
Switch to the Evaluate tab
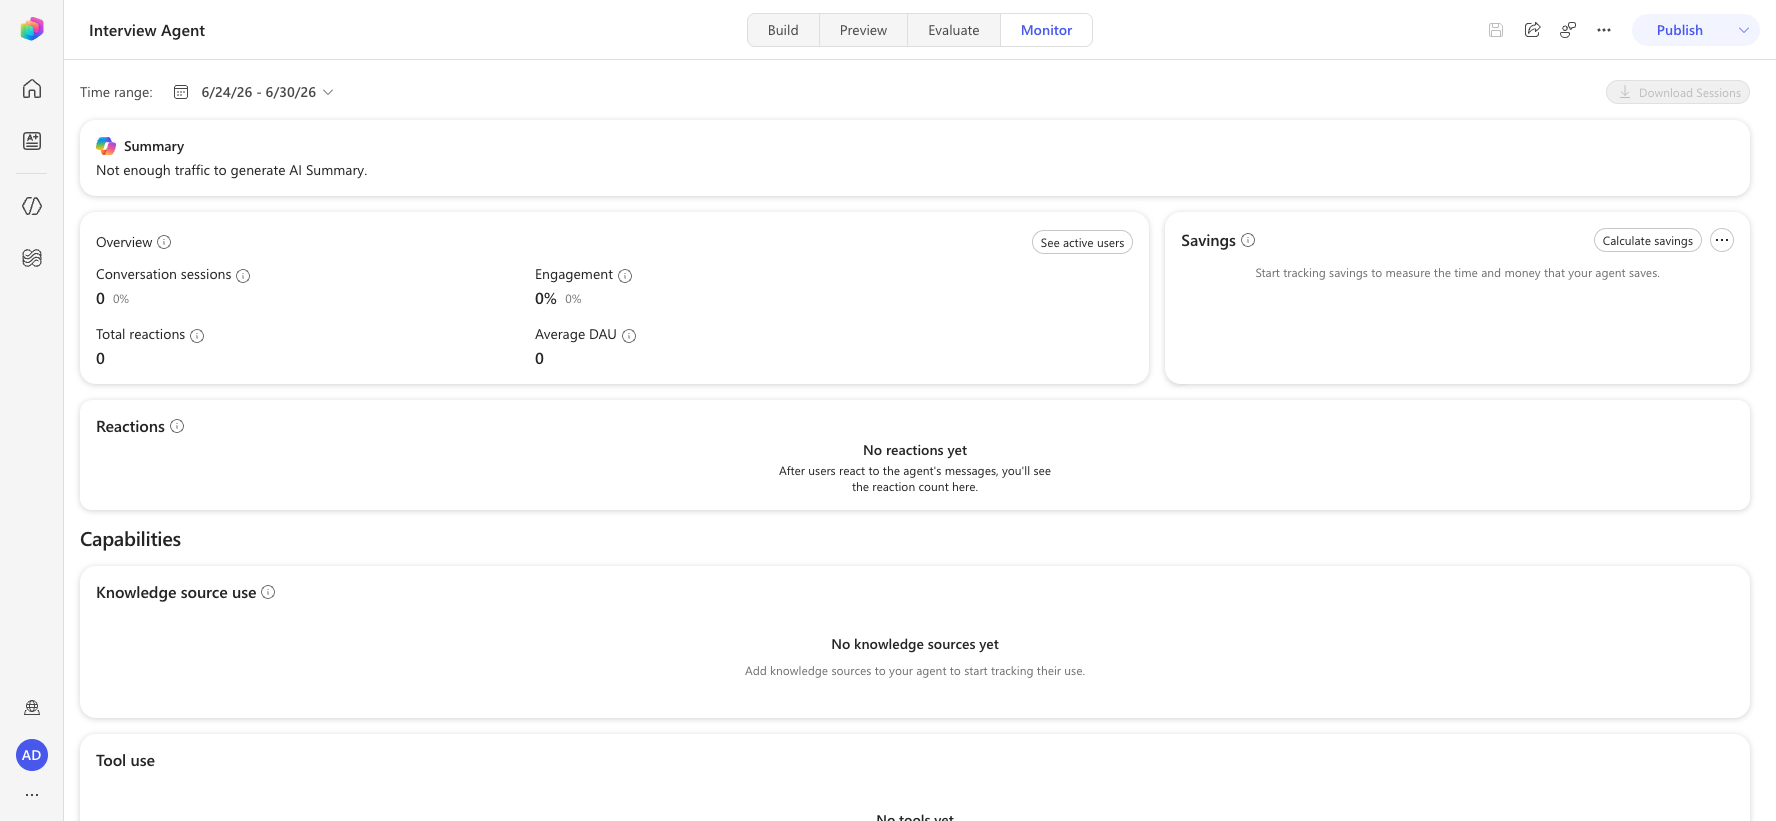click(x=953, y=30)
